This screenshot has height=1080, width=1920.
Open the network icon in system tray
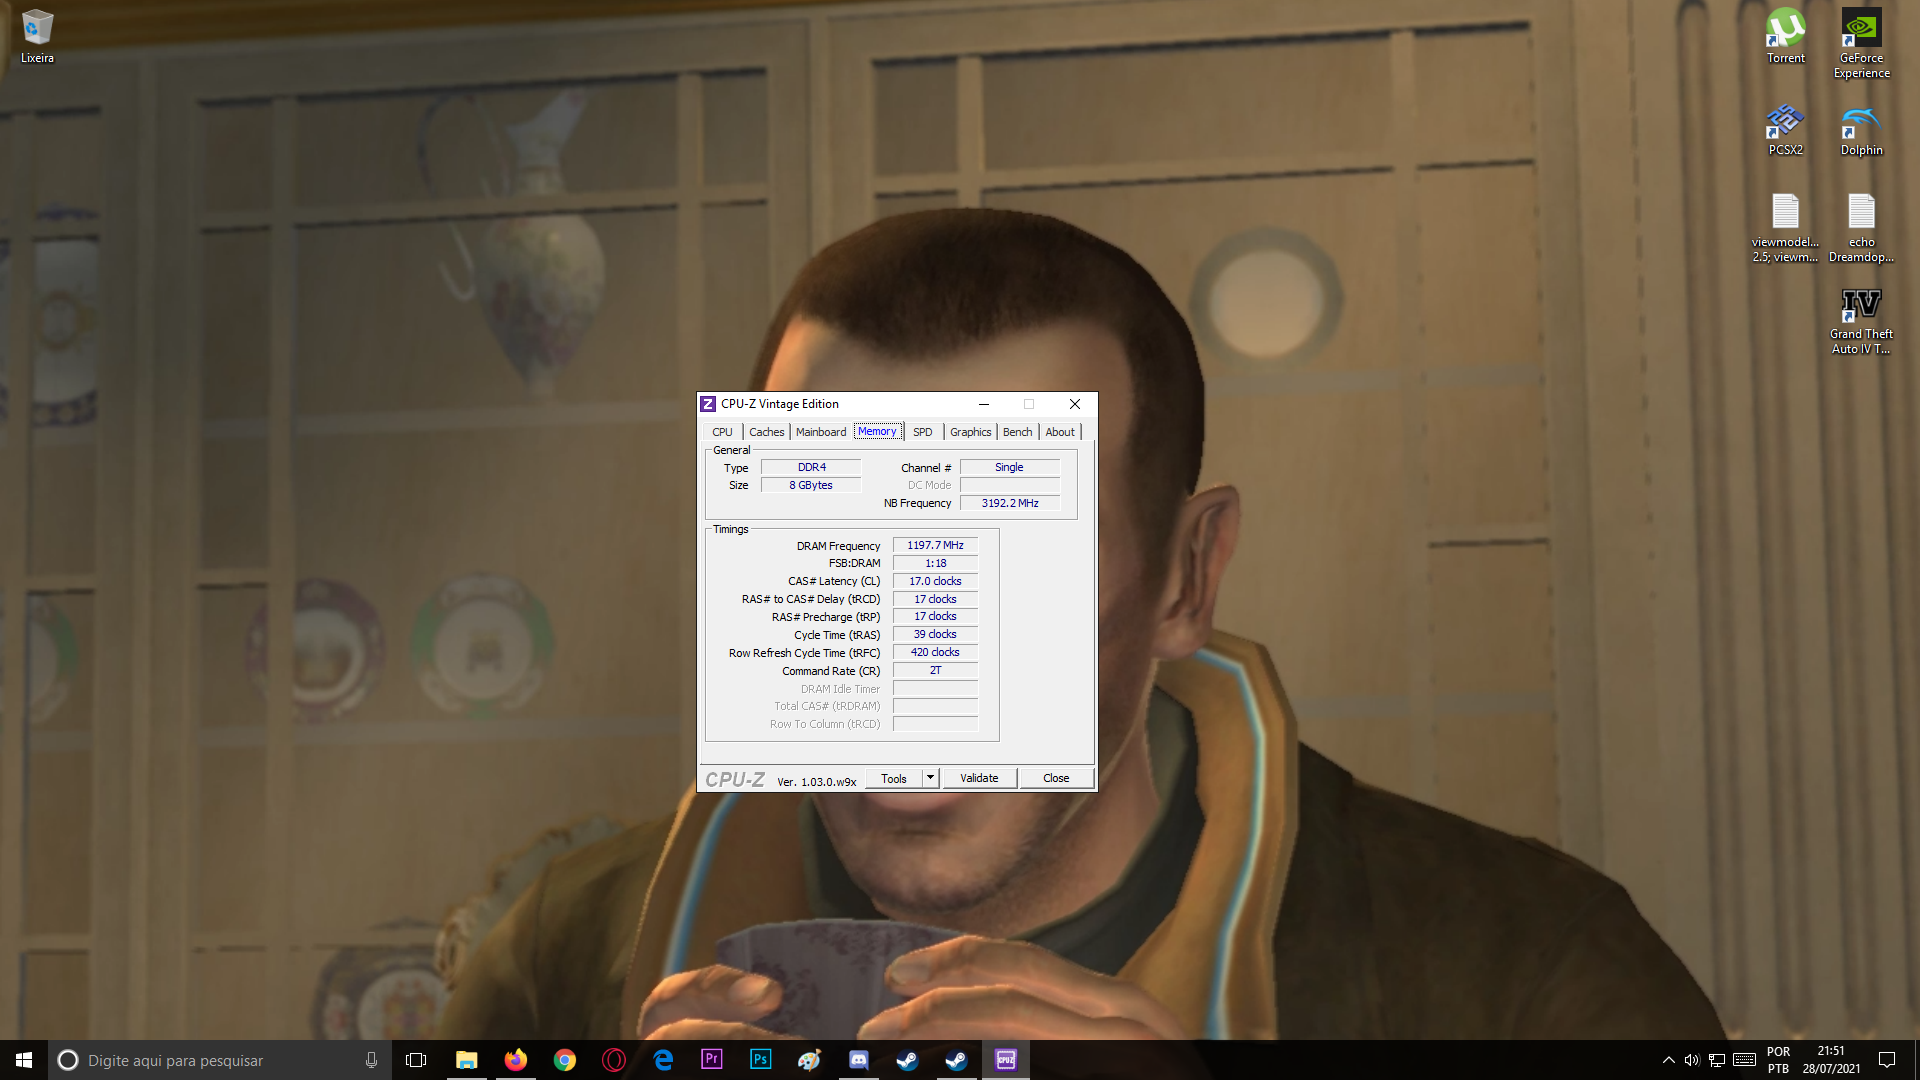(1717, 1060)
